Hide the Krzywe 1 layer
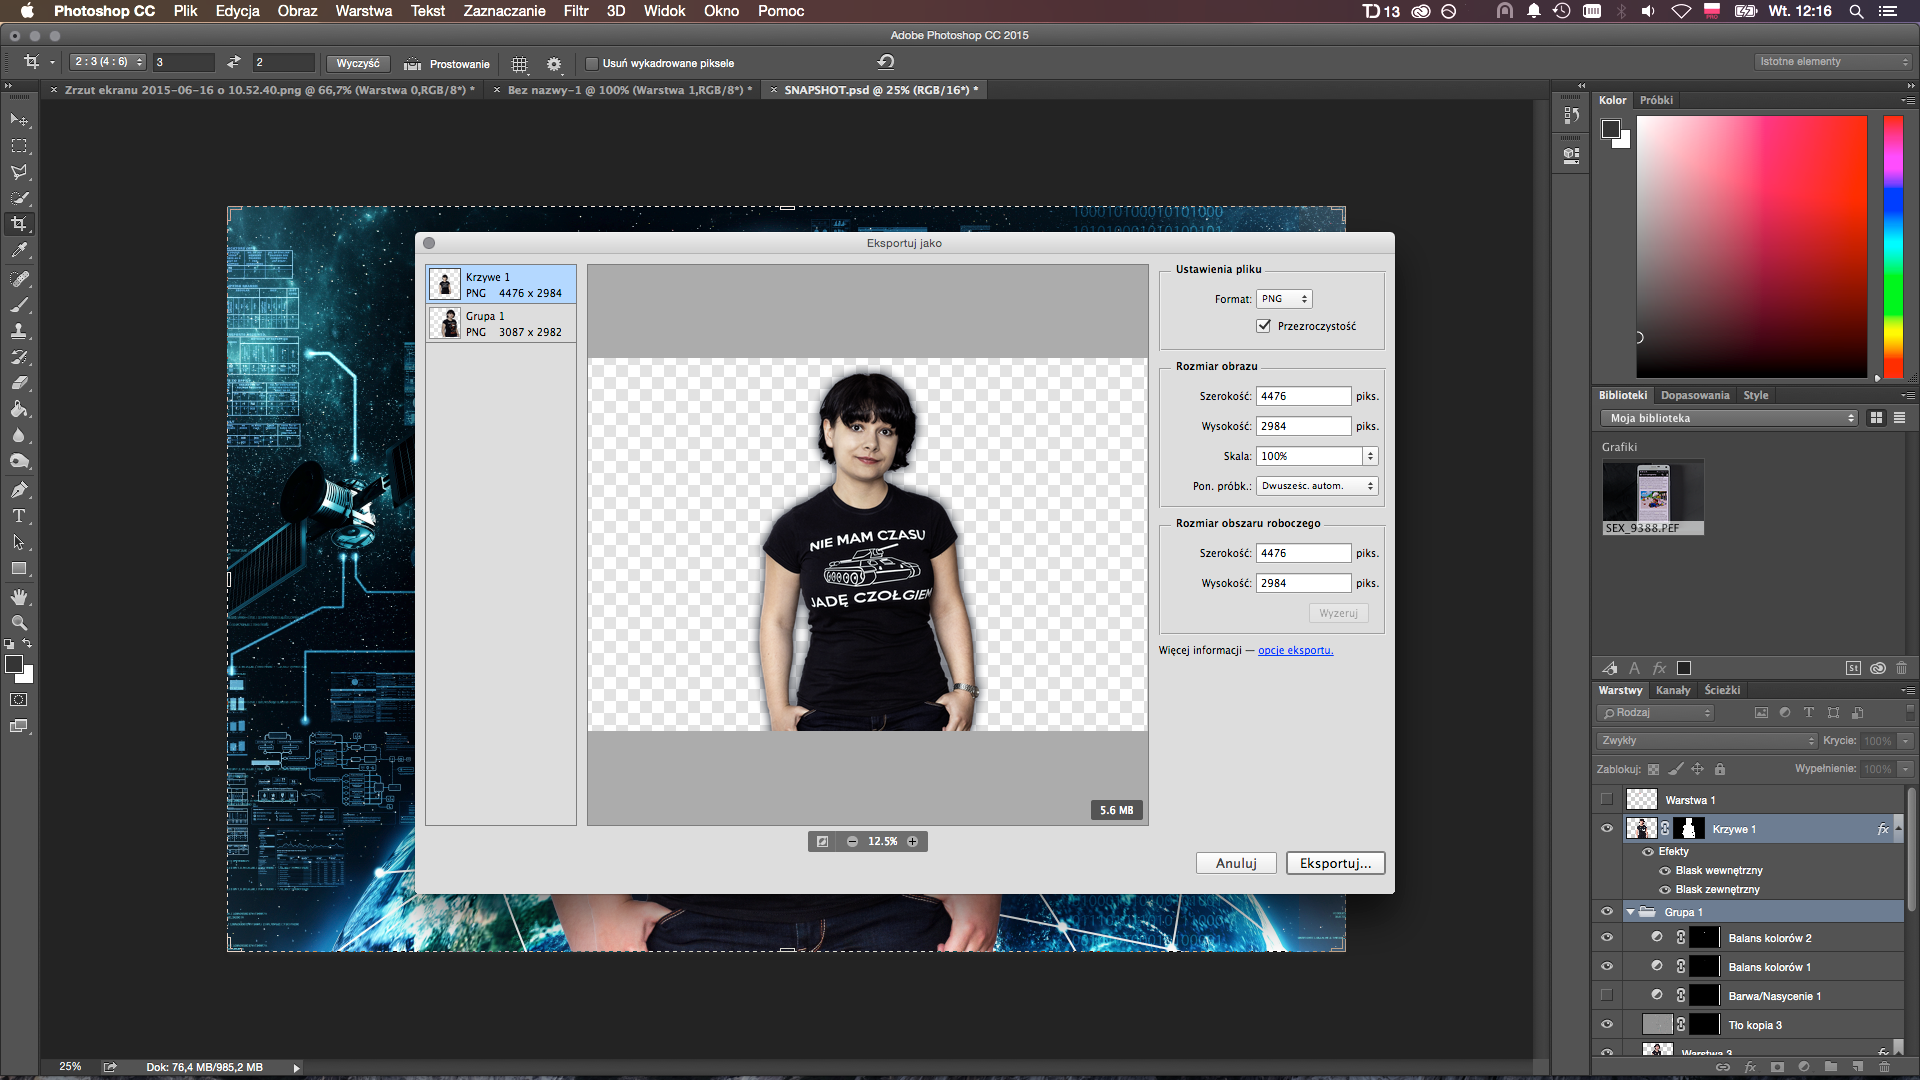Viewport: 1920px width, 1080px height. 1607,828
